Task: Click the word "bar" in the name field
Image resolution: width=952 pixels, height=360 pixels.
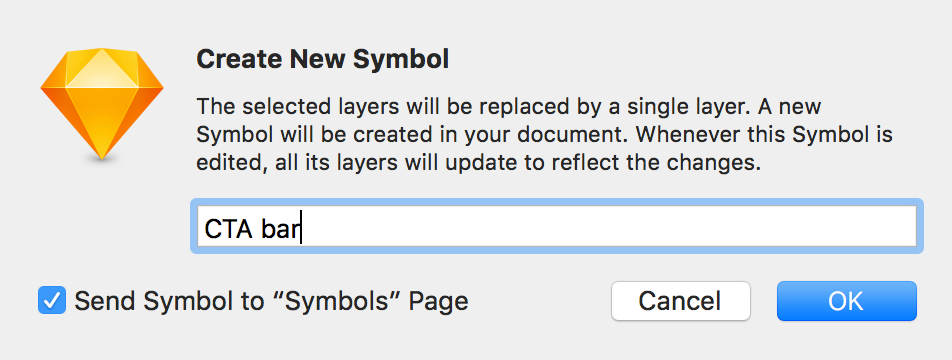Action: click(x=281, y=231)
